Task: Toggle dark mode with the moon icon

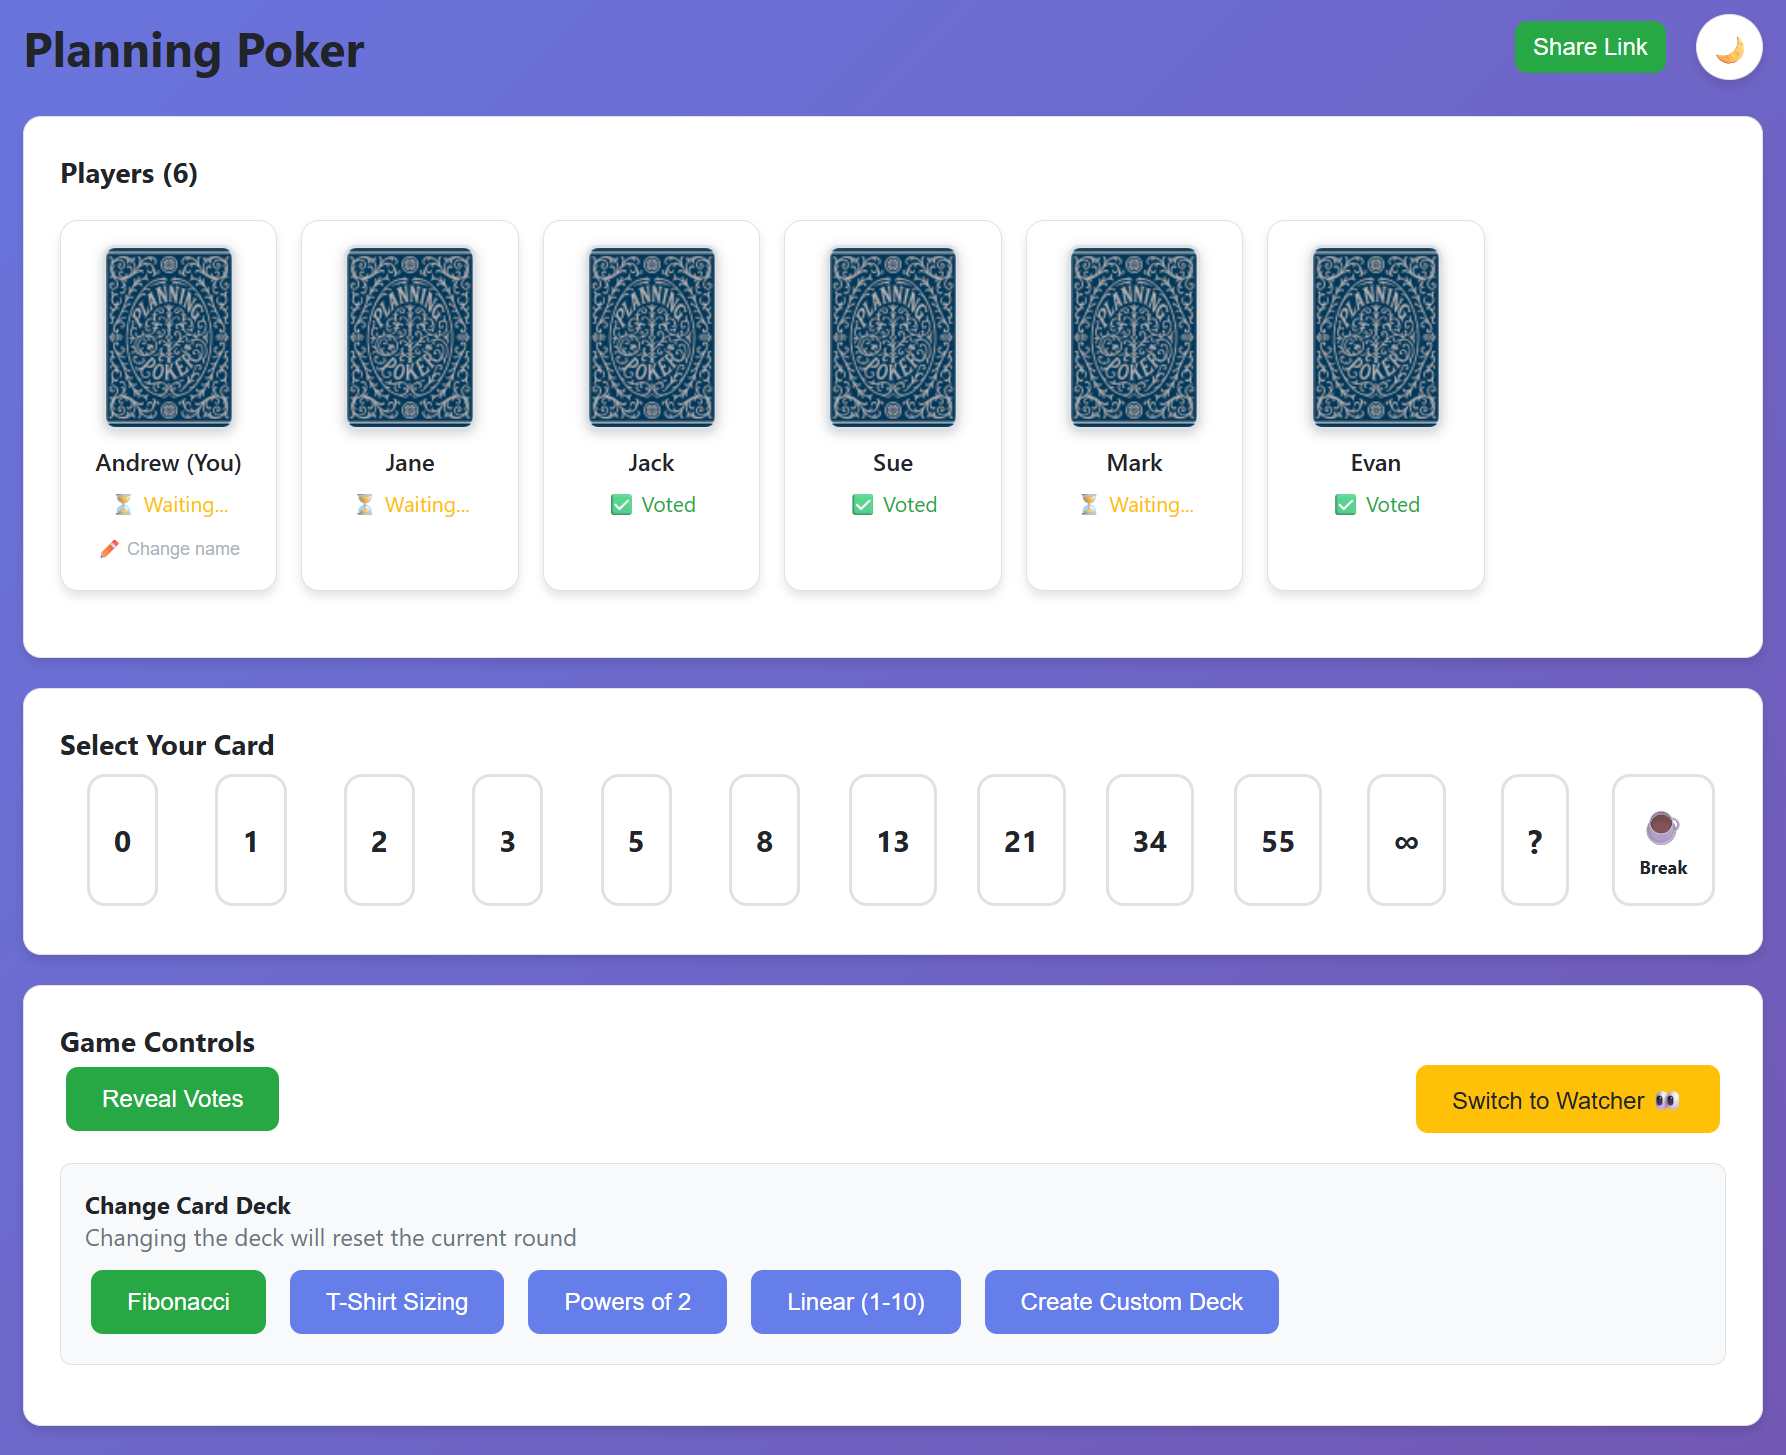Action: click(1728, 47)
